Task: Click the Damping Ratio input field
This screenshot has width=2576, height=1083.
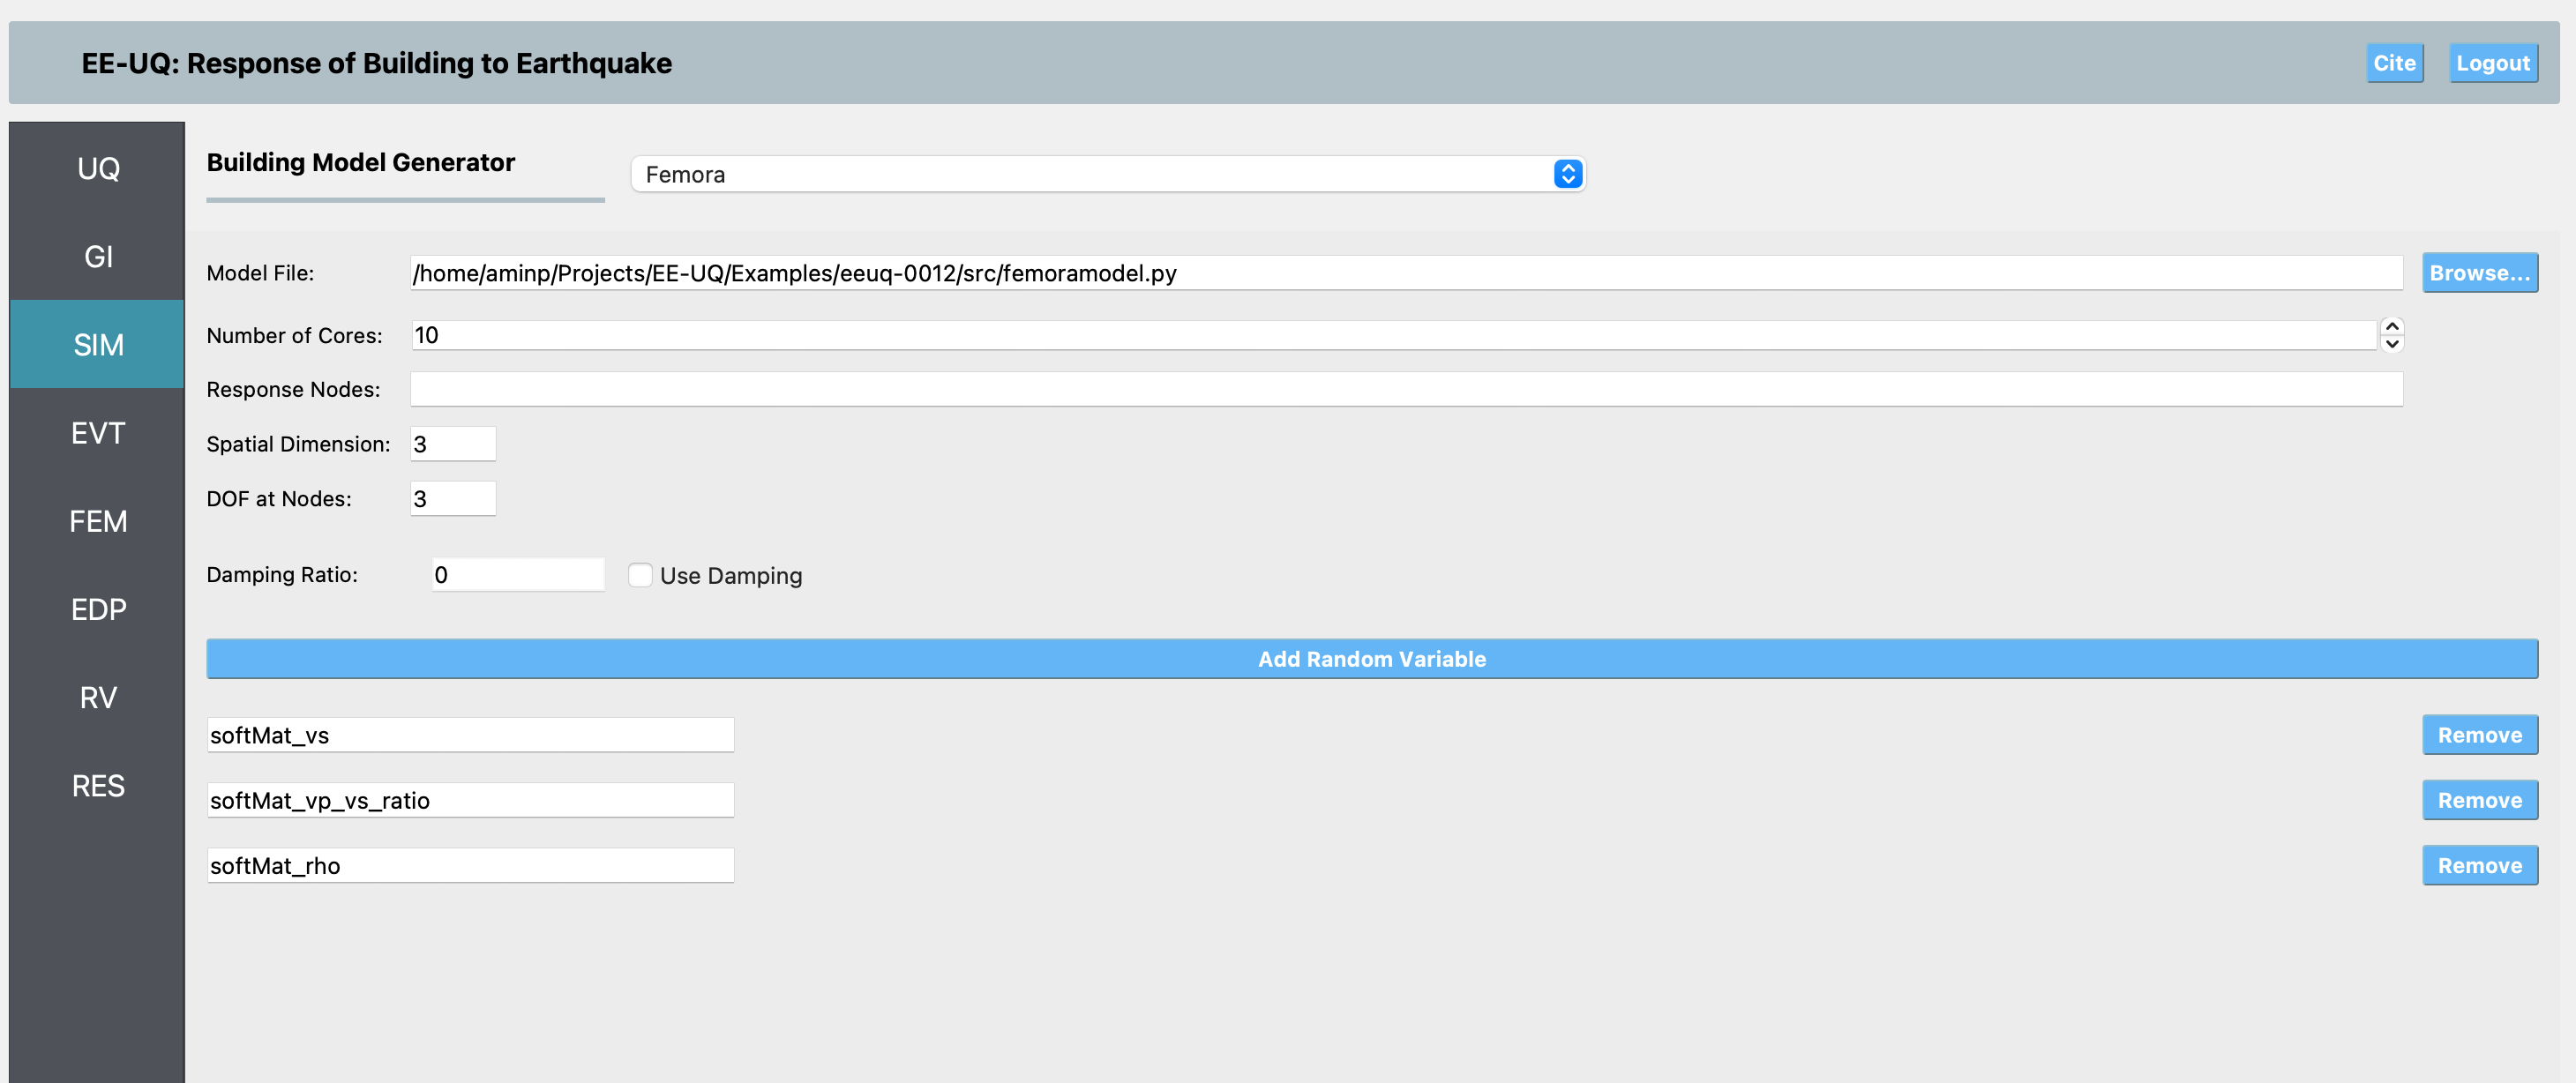Action: click(x=517, y=575)
